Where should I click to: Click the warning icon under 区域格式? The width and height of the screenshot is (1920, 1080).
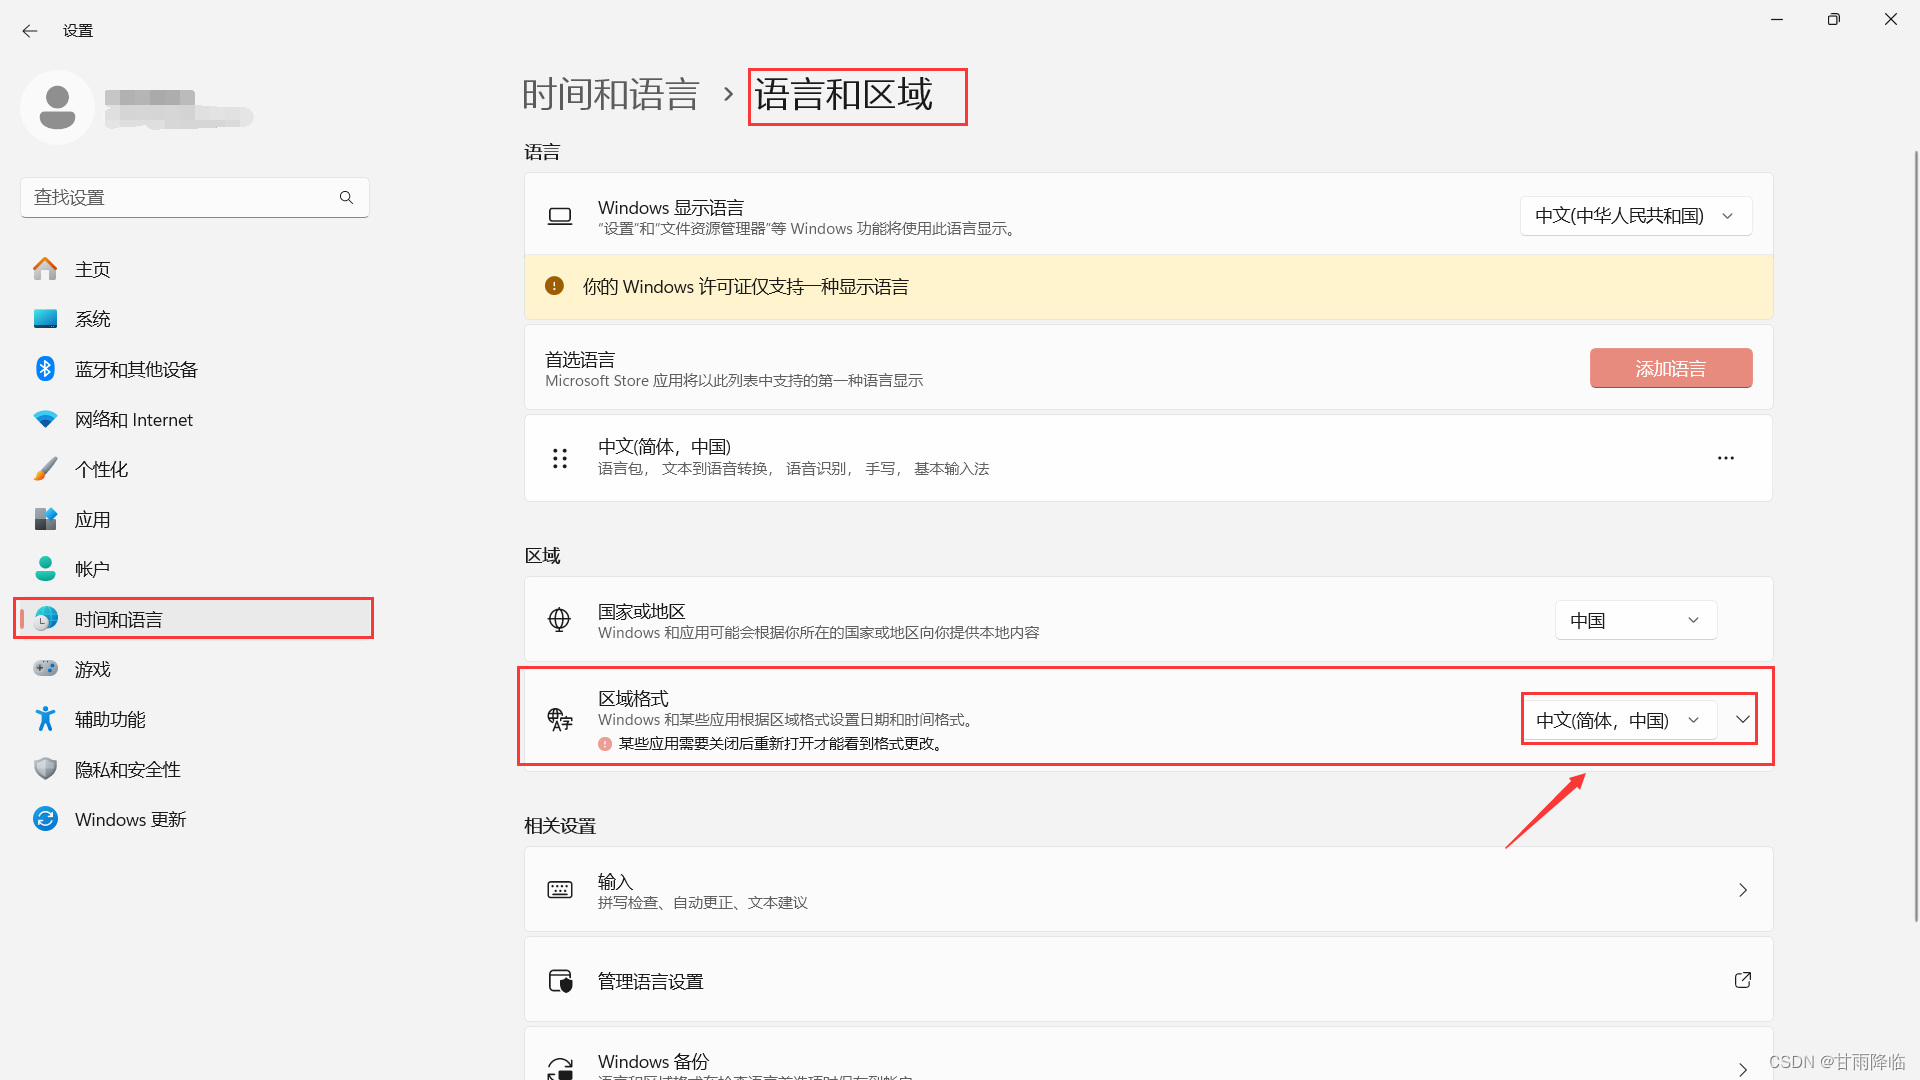[605, 744]
